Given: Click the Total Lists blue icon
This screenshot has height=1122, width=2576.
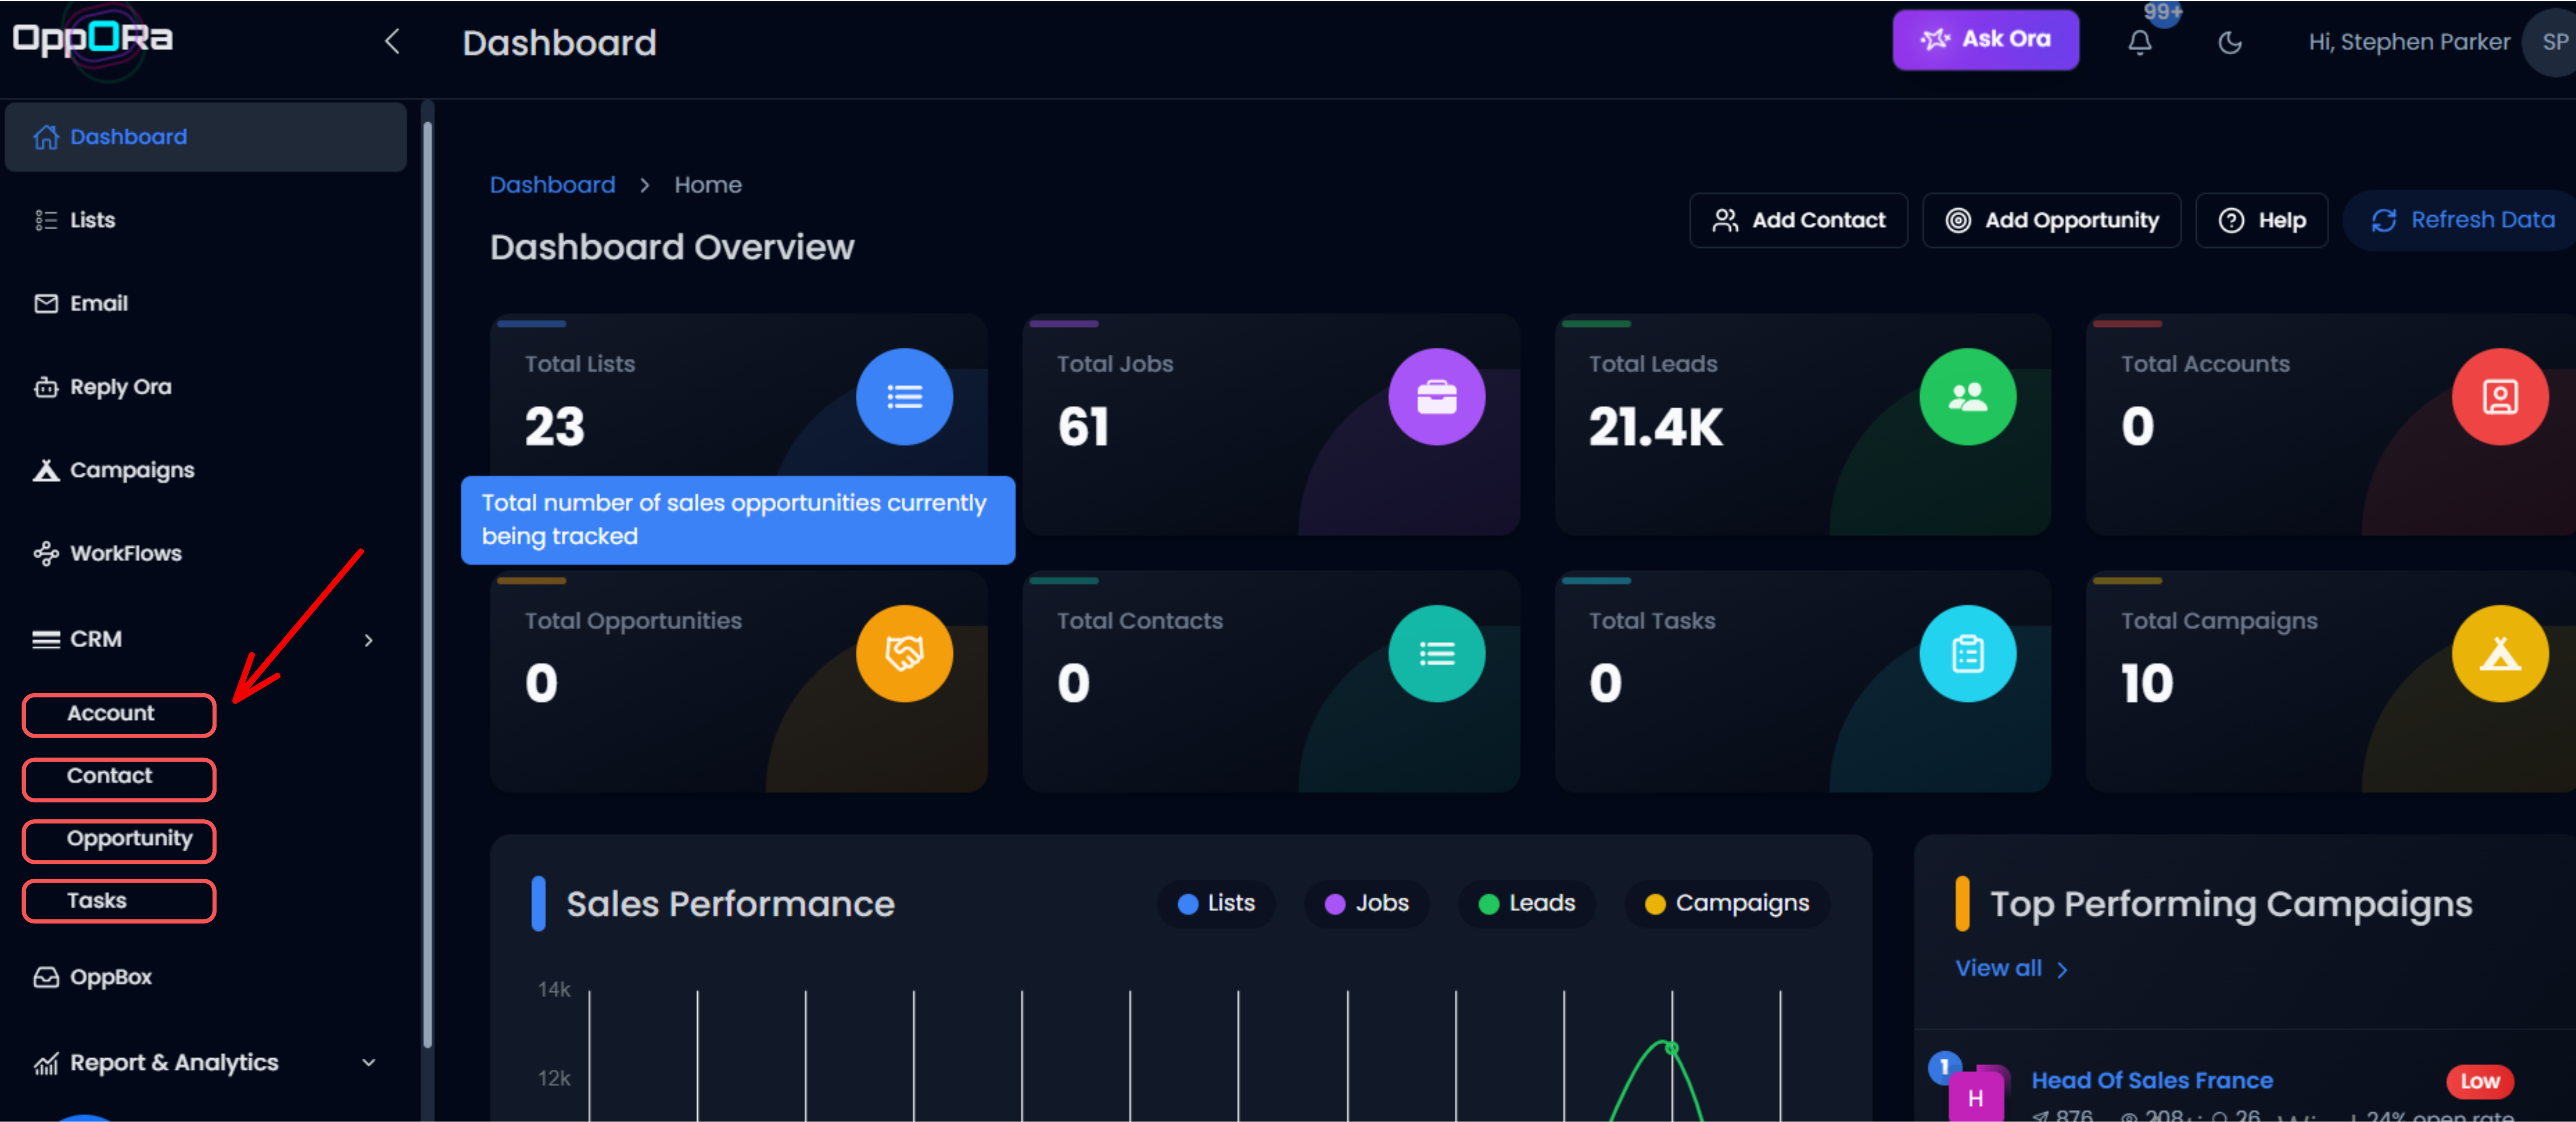Looking at the screenshot, I should pyautogui.click(x=903, y=397).
